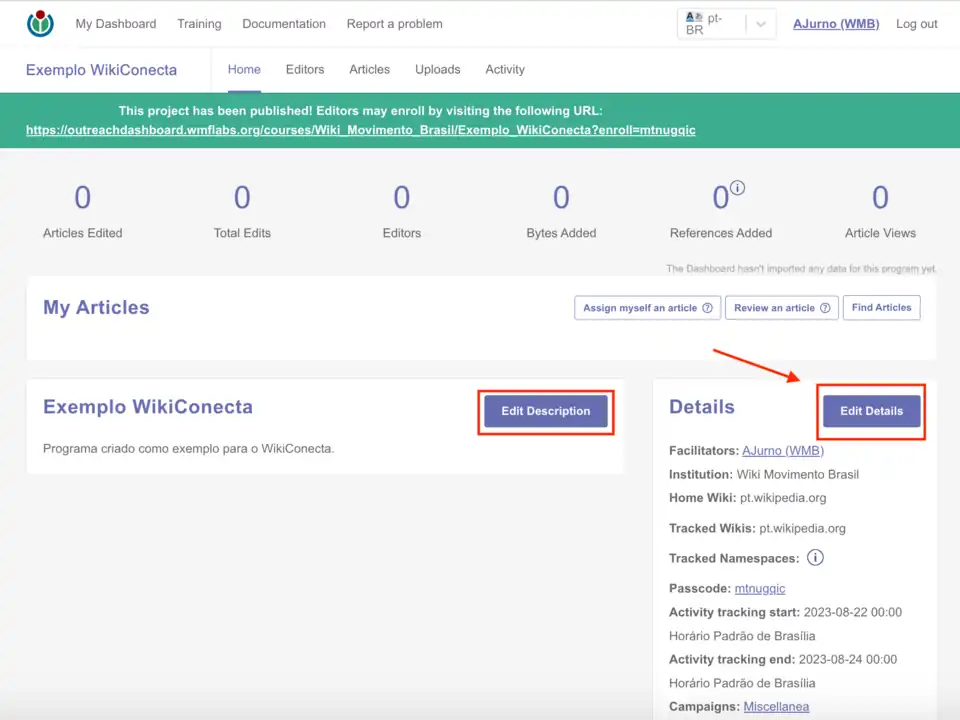Click the Wikimedia logo icon
The image size is (960, 720).
point(41,23)
